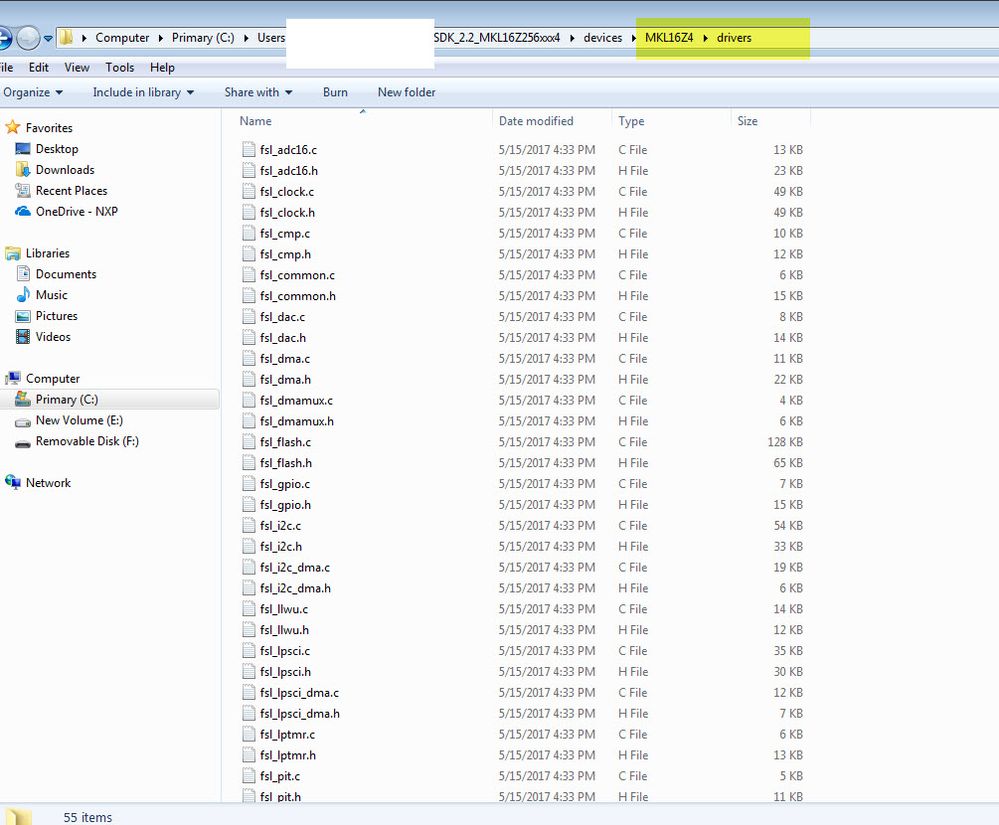The width and height of the screenshot is (999, 825).
Task: Click the Downloads folder icon
Action: [23, 169]
